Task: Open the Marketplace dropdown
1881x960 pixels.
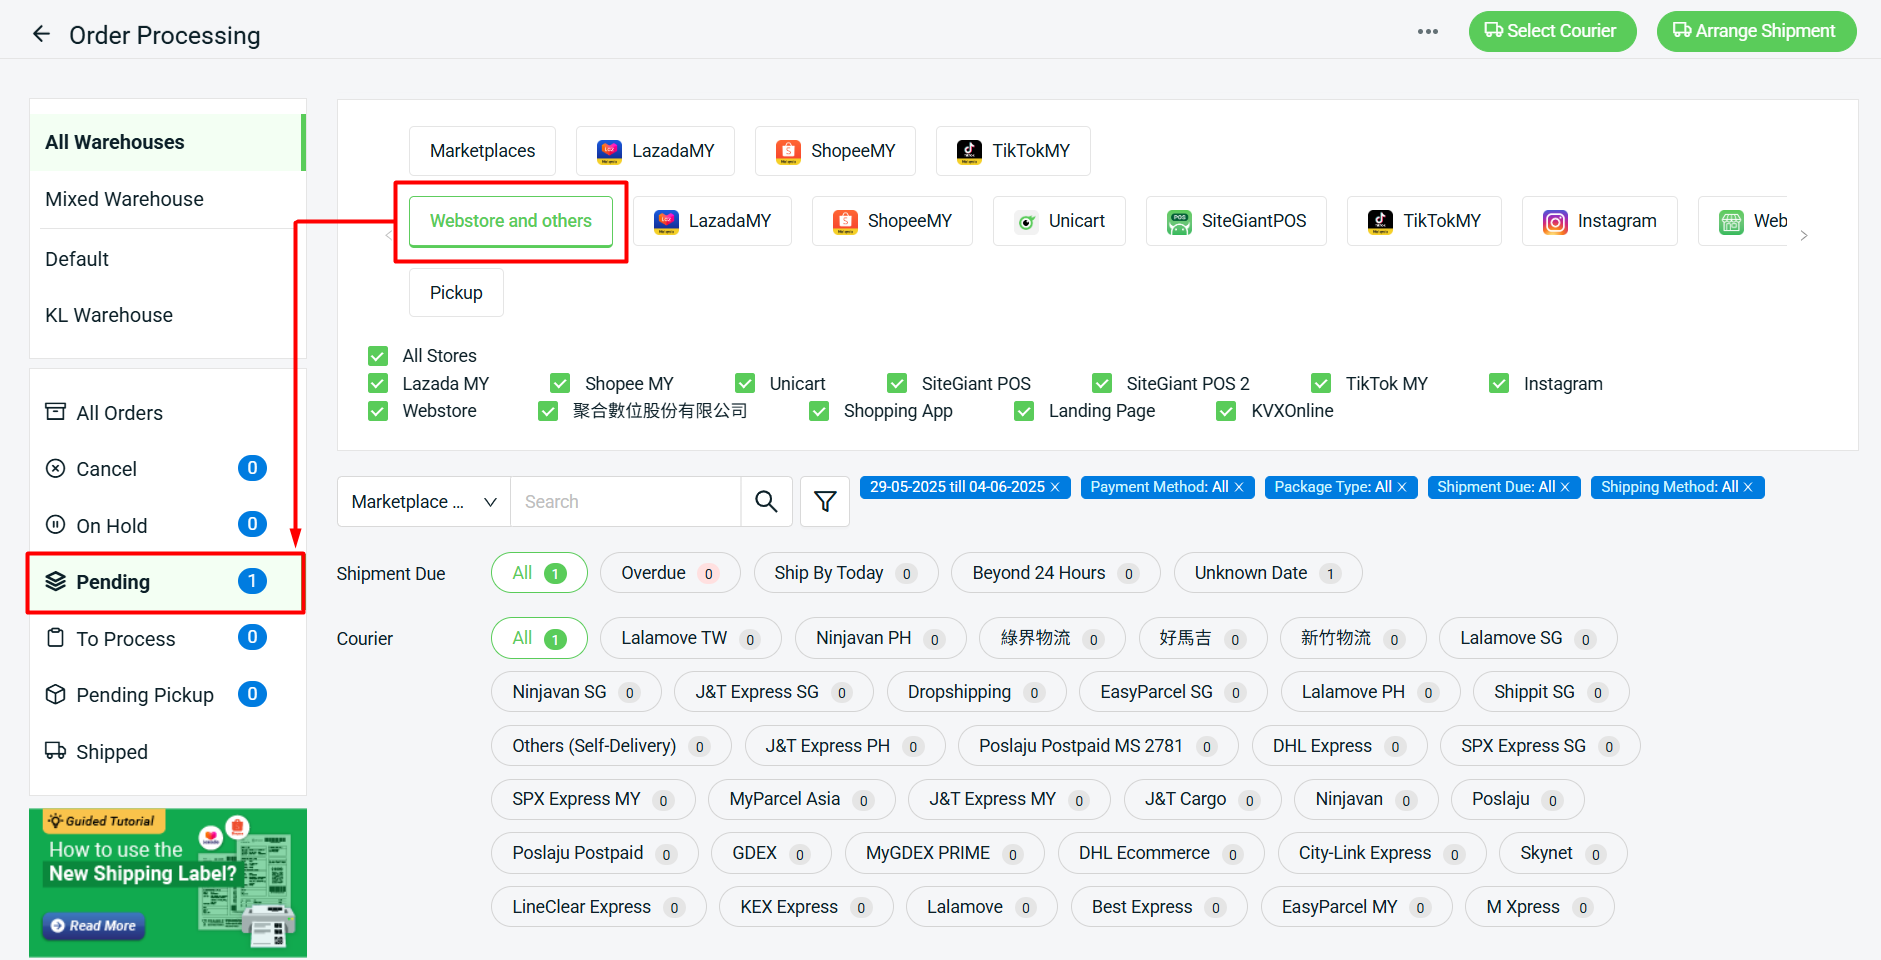Action: pos(422,501)
